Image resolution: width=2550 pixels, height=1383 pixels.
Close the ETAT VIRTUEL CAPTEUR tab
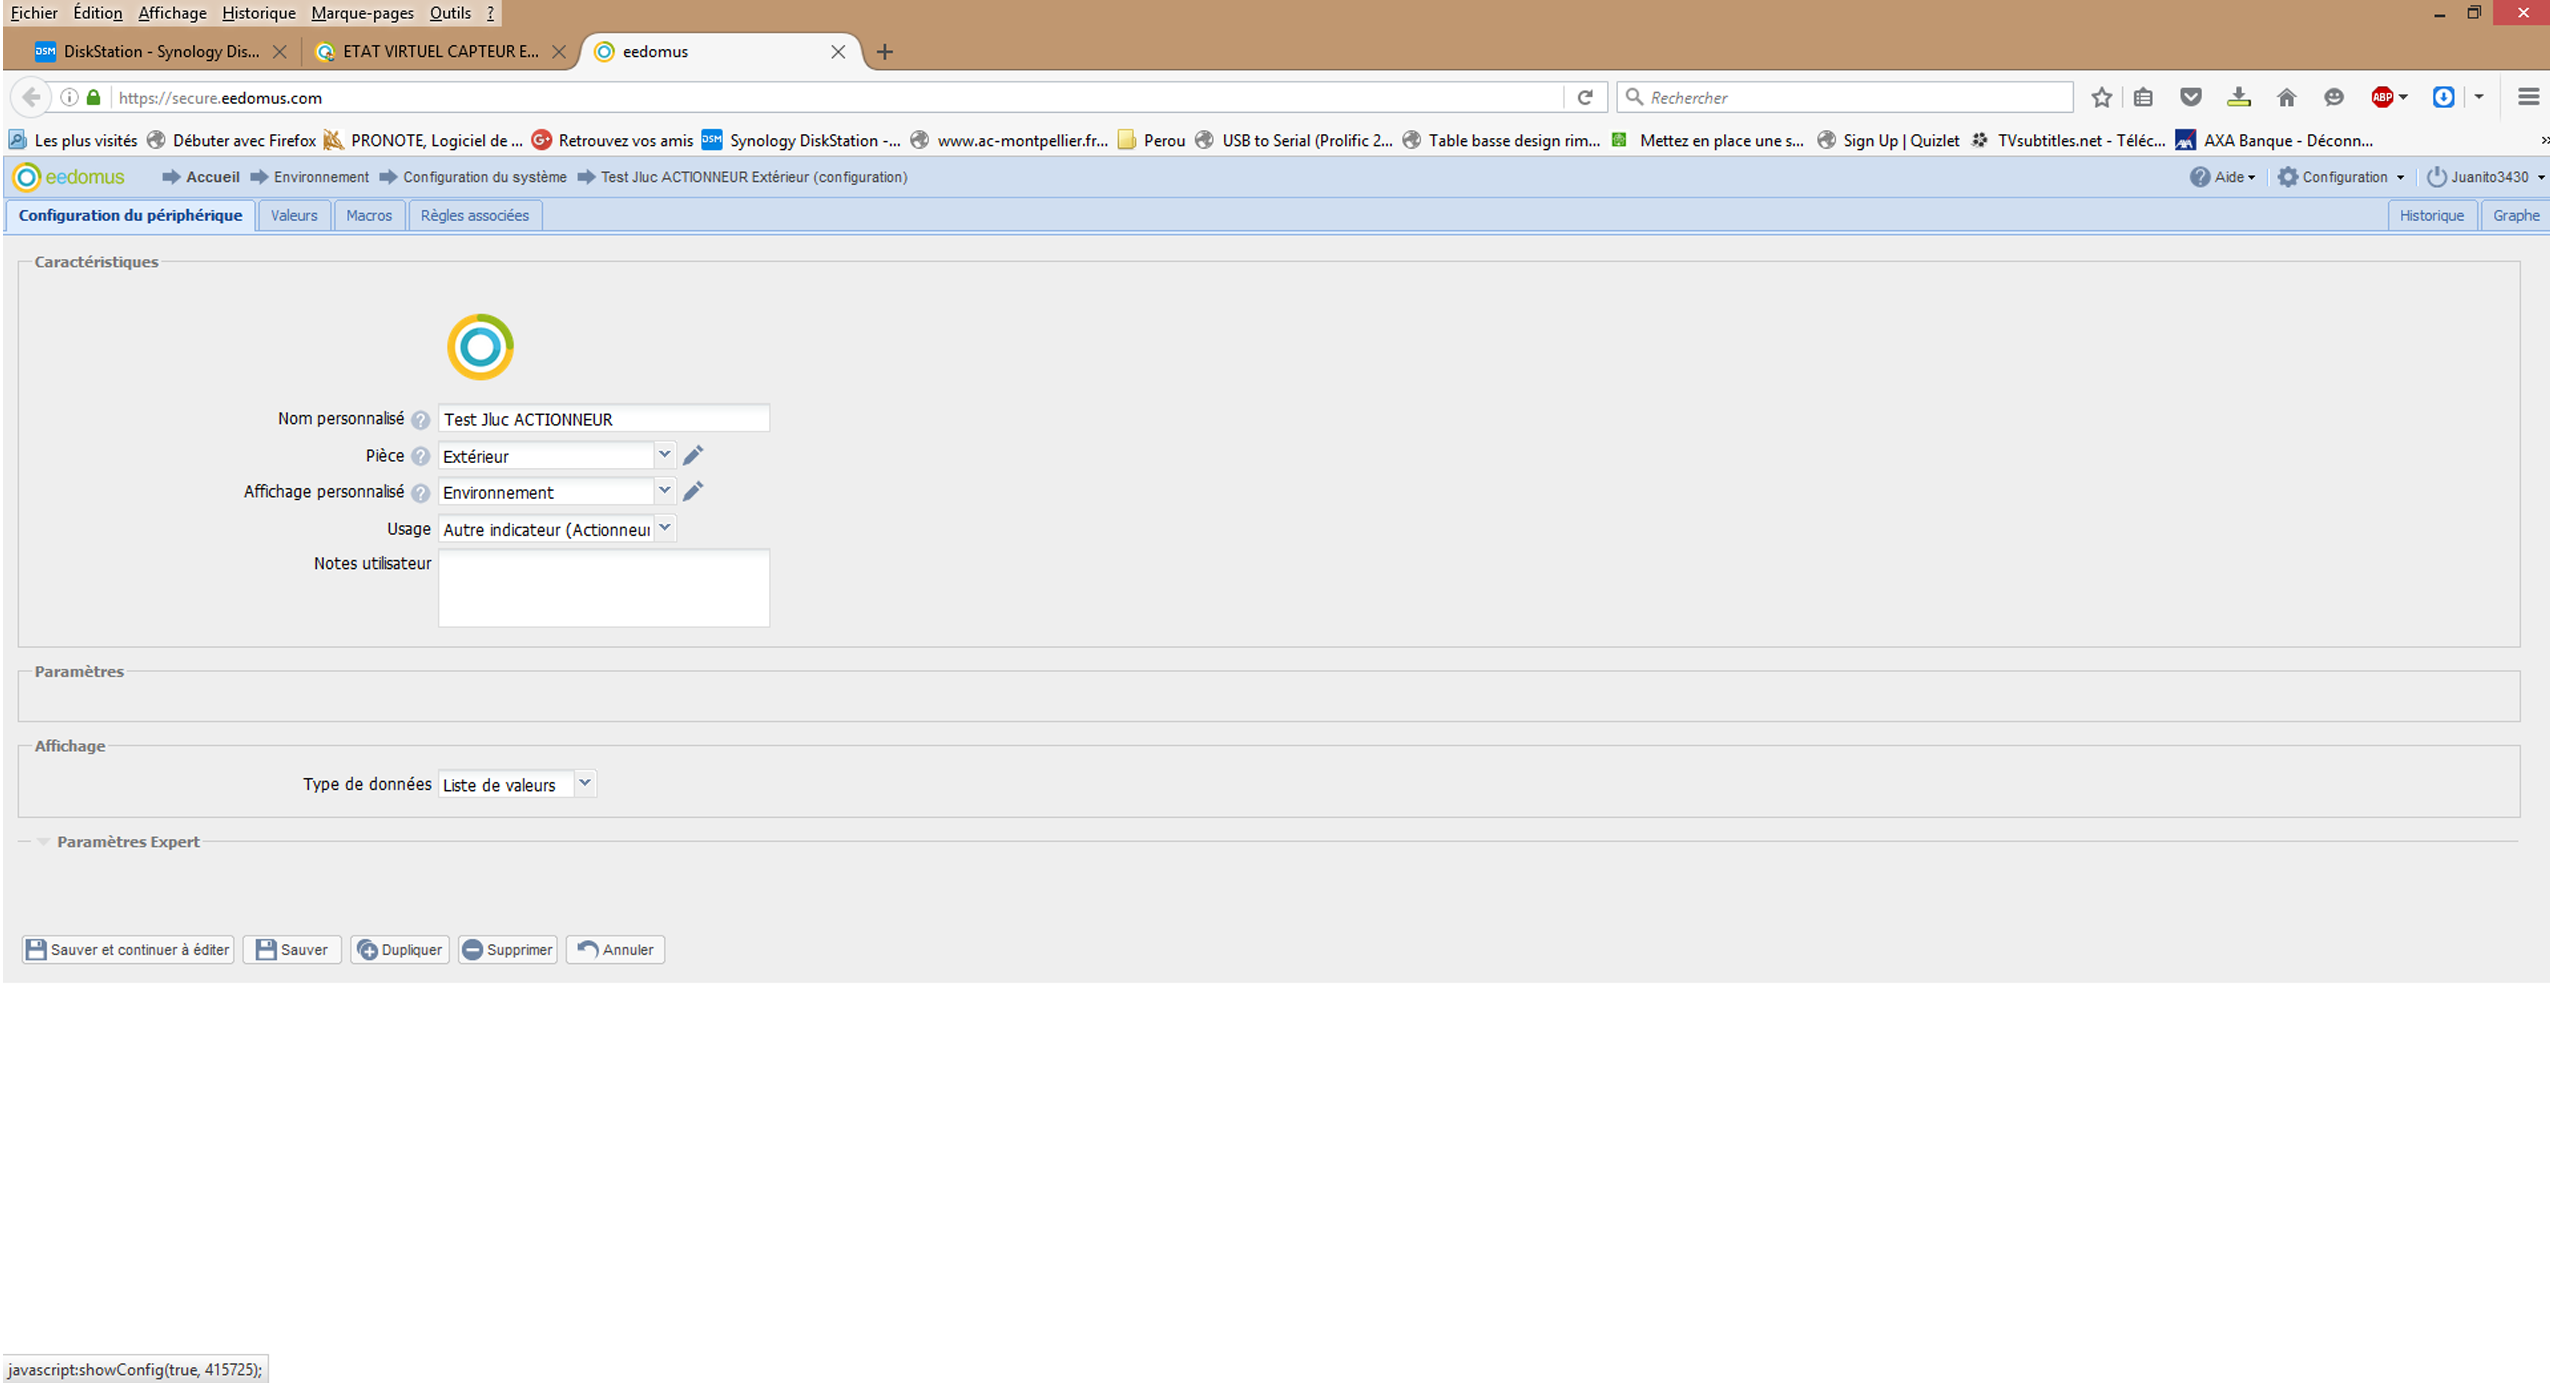tap(559, 52)
